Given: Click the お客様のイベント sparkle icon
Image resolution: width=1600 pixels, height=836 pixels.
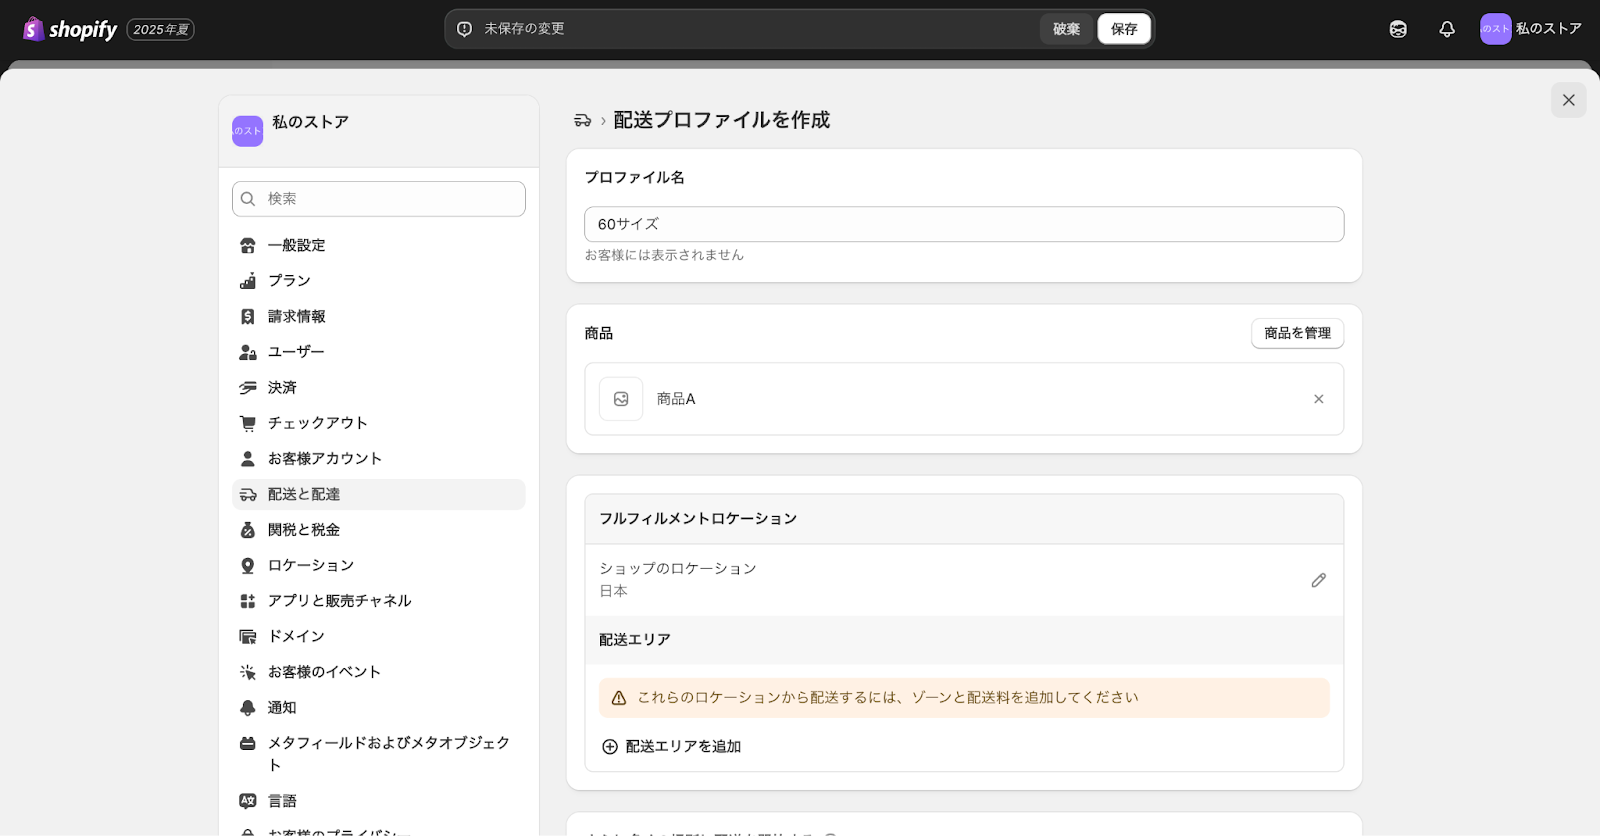Looking at the screenshot, I should (248, 672).
